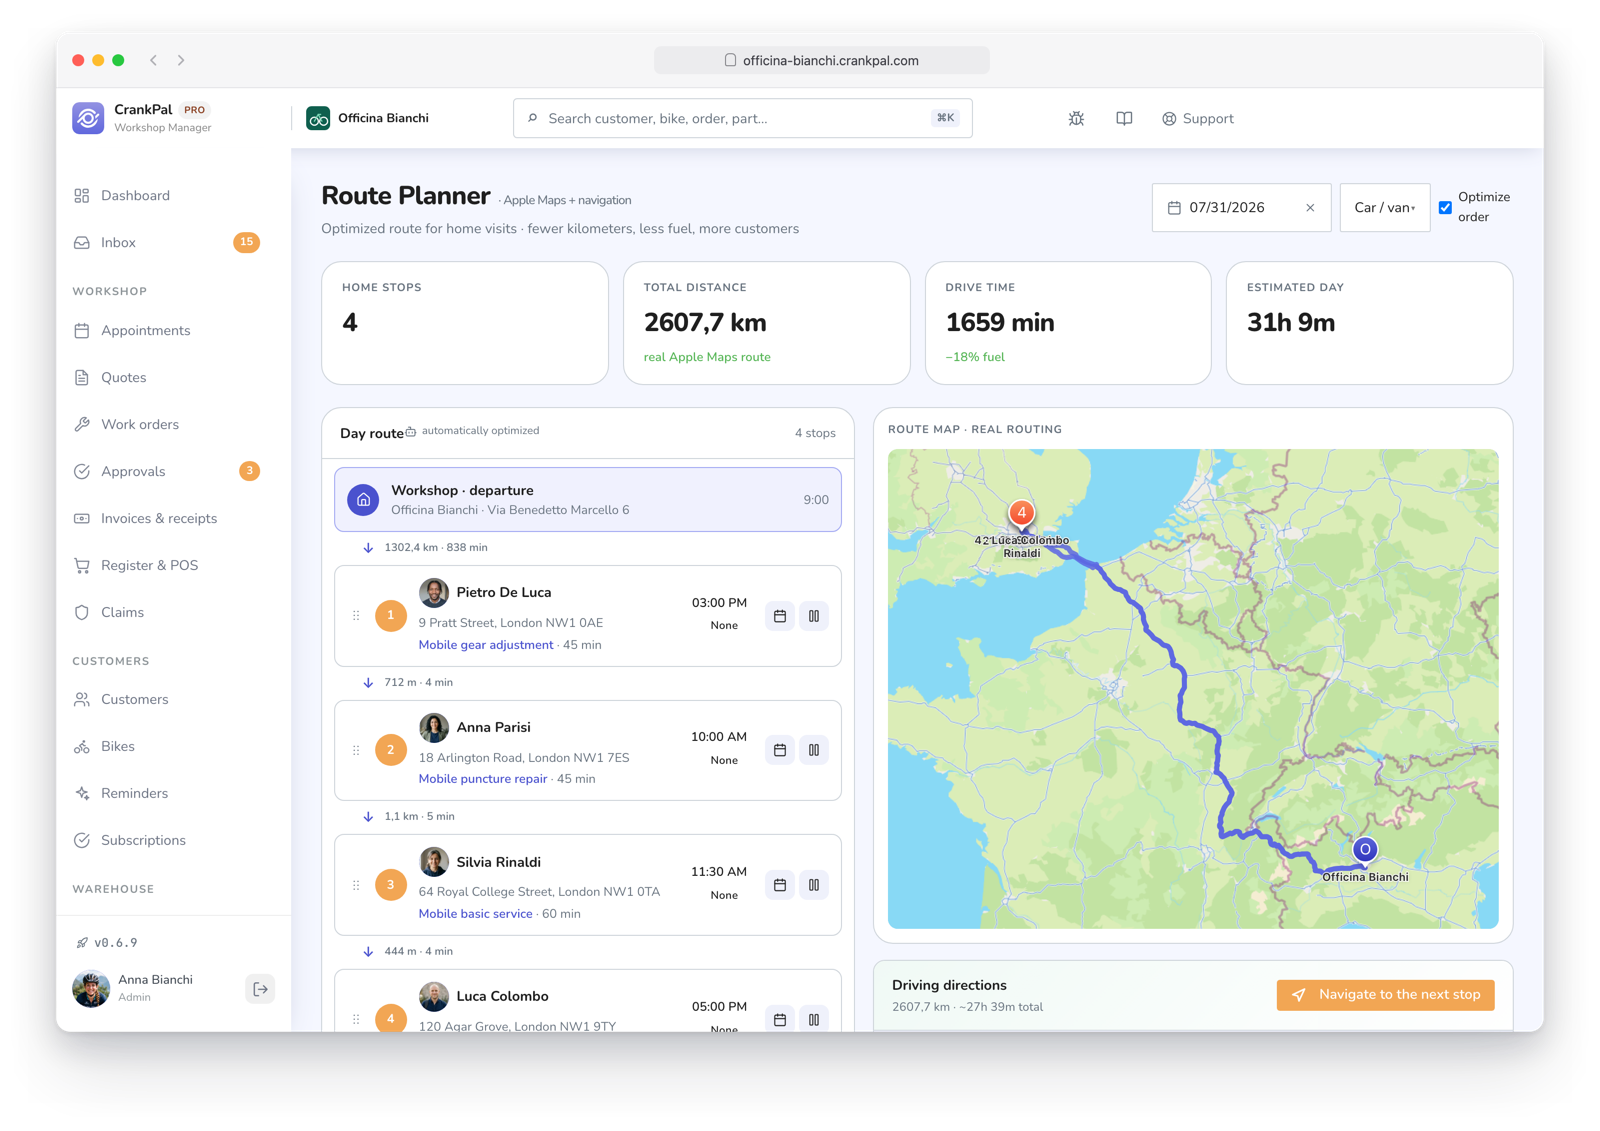
Task: Clear the date 07/31/2026 with the X
Action: tap(1310, 208)
